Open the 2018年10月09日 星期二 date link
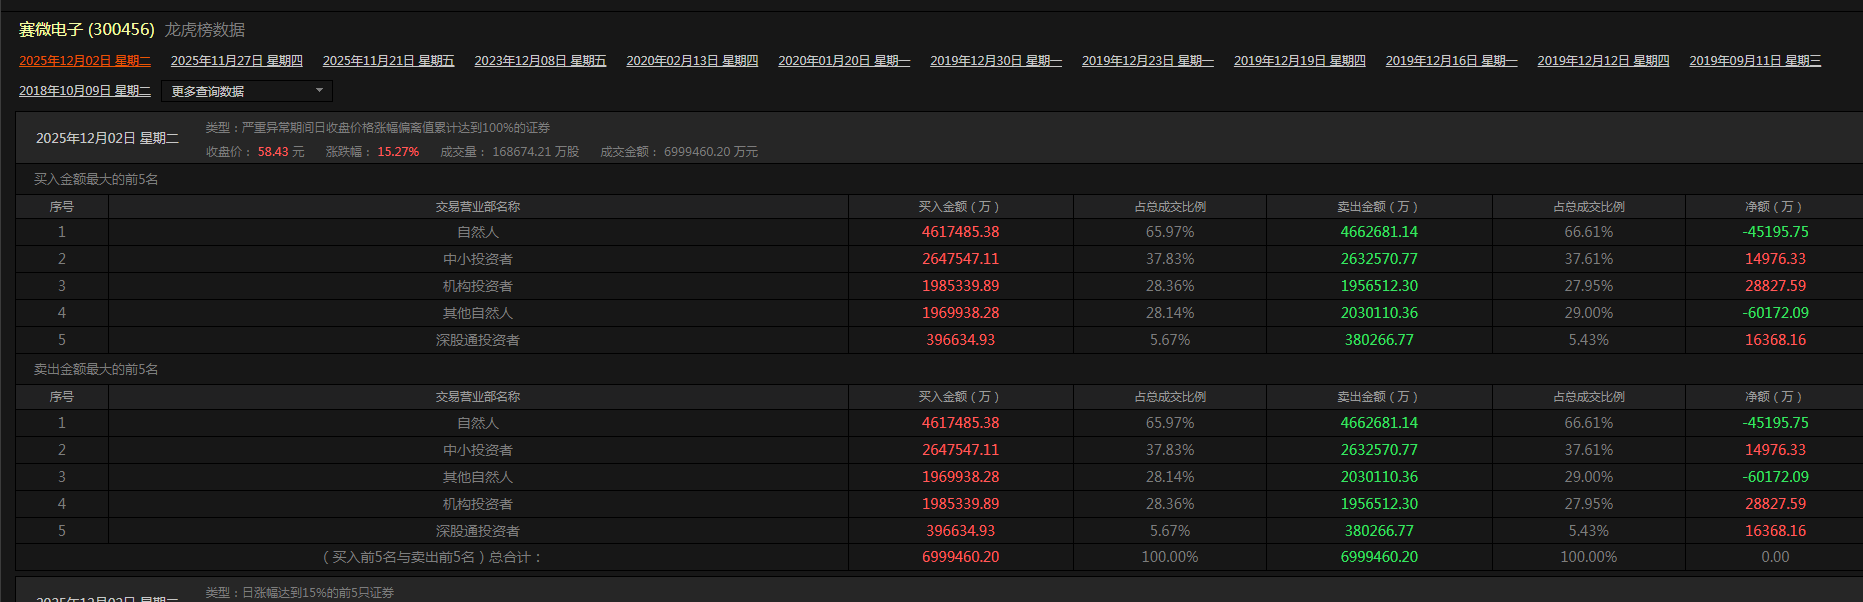This screenshot has height=602, width=1863. (x=85, y=91)
